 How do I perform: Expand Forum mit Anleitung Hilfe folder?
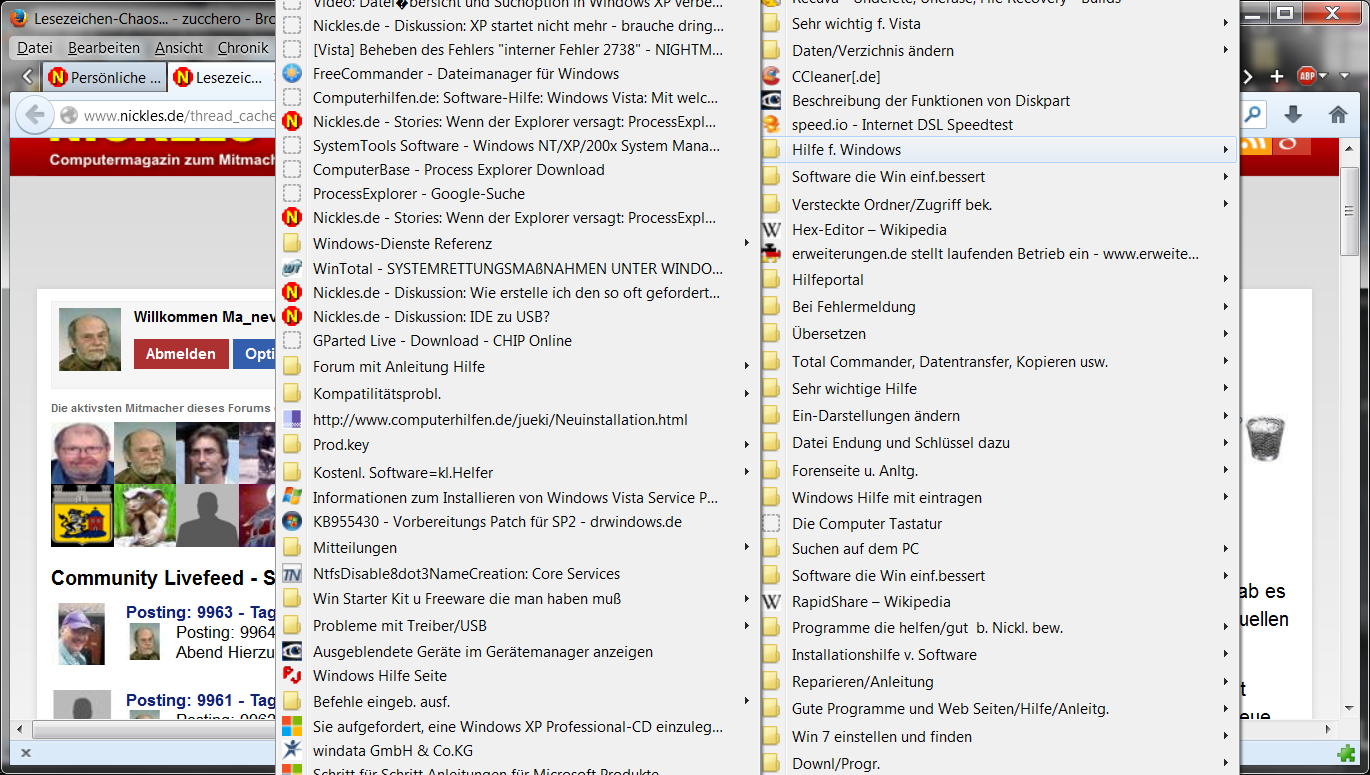(x=516, y=367)
